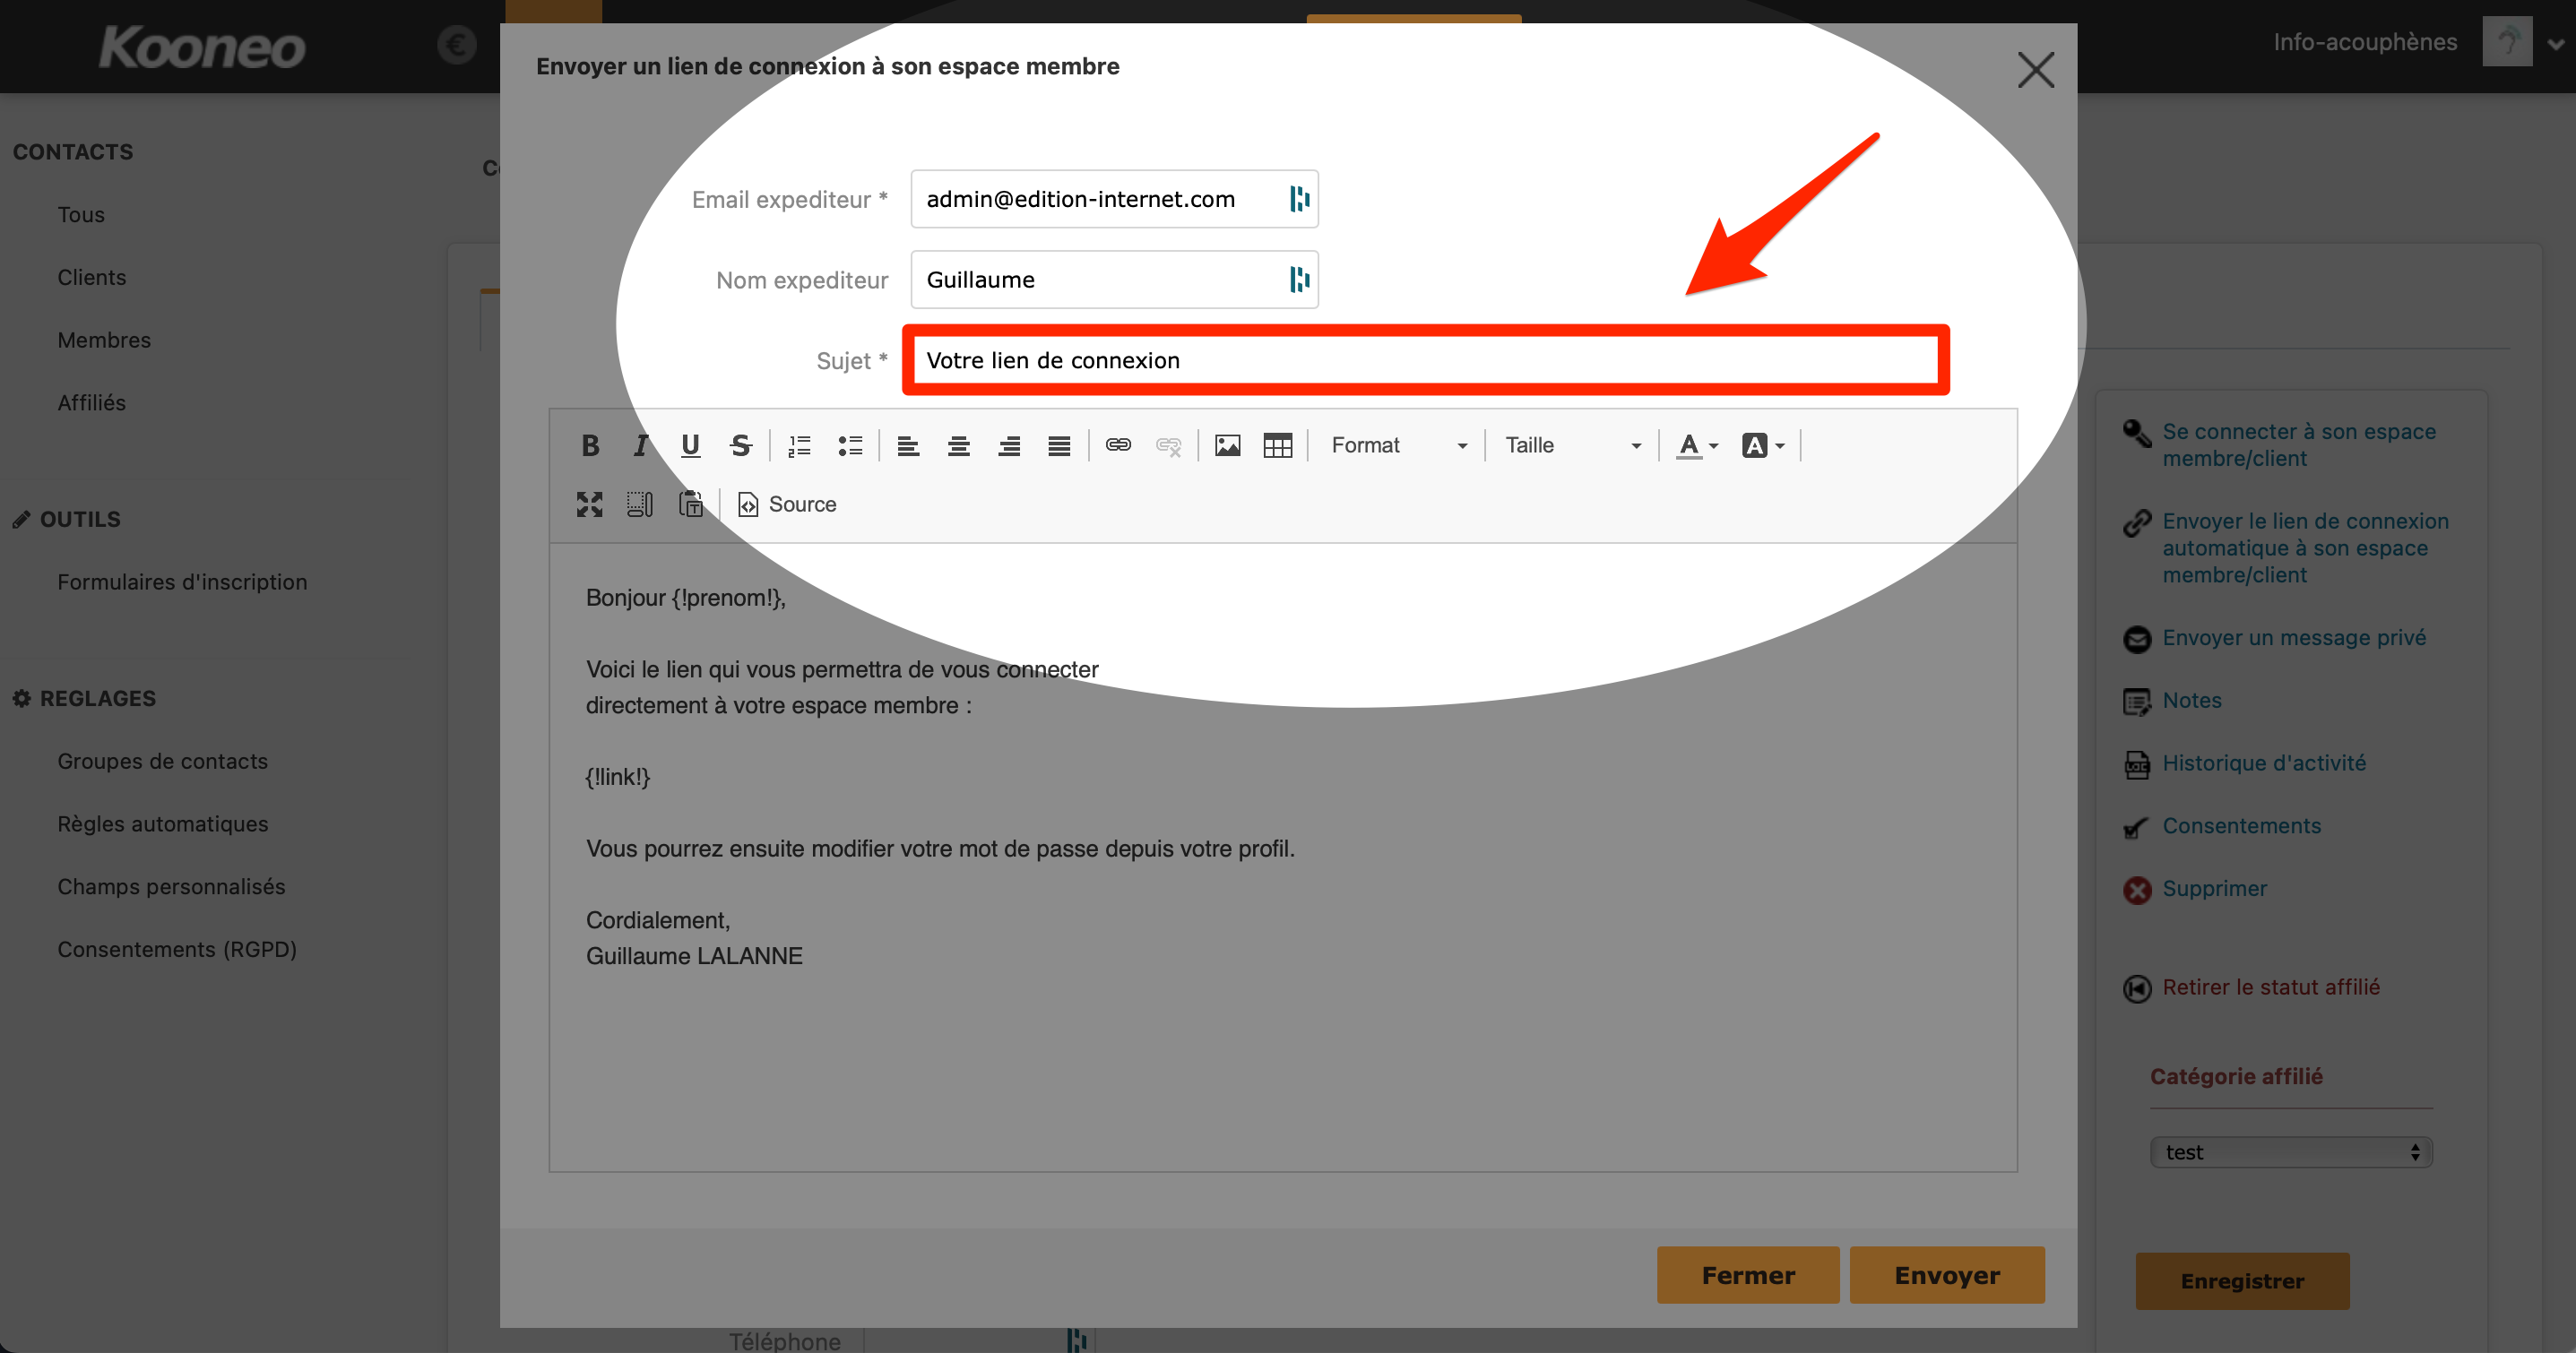Click the Fermer button
The height and width of the screenshot is (1353, 2576).
[x=1748, y=1275]
